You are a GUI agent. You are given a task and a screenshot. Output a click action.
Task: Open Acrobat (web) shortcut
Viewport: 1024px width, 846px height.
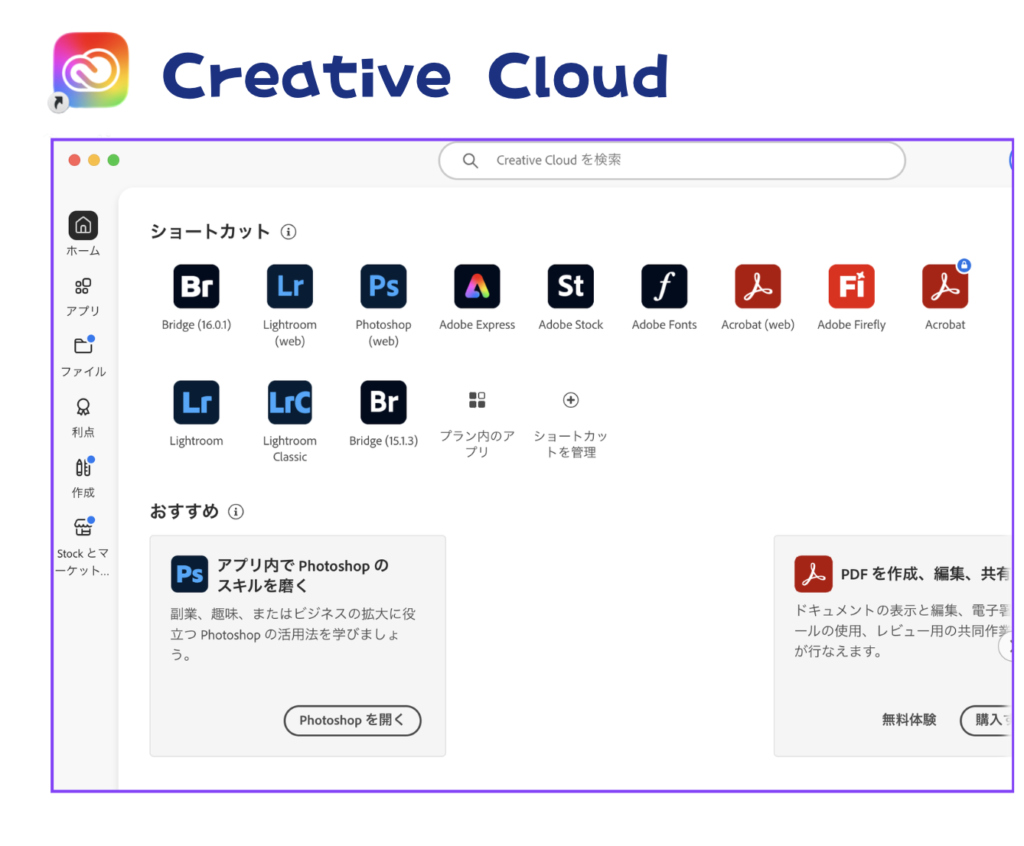[758, 287]
